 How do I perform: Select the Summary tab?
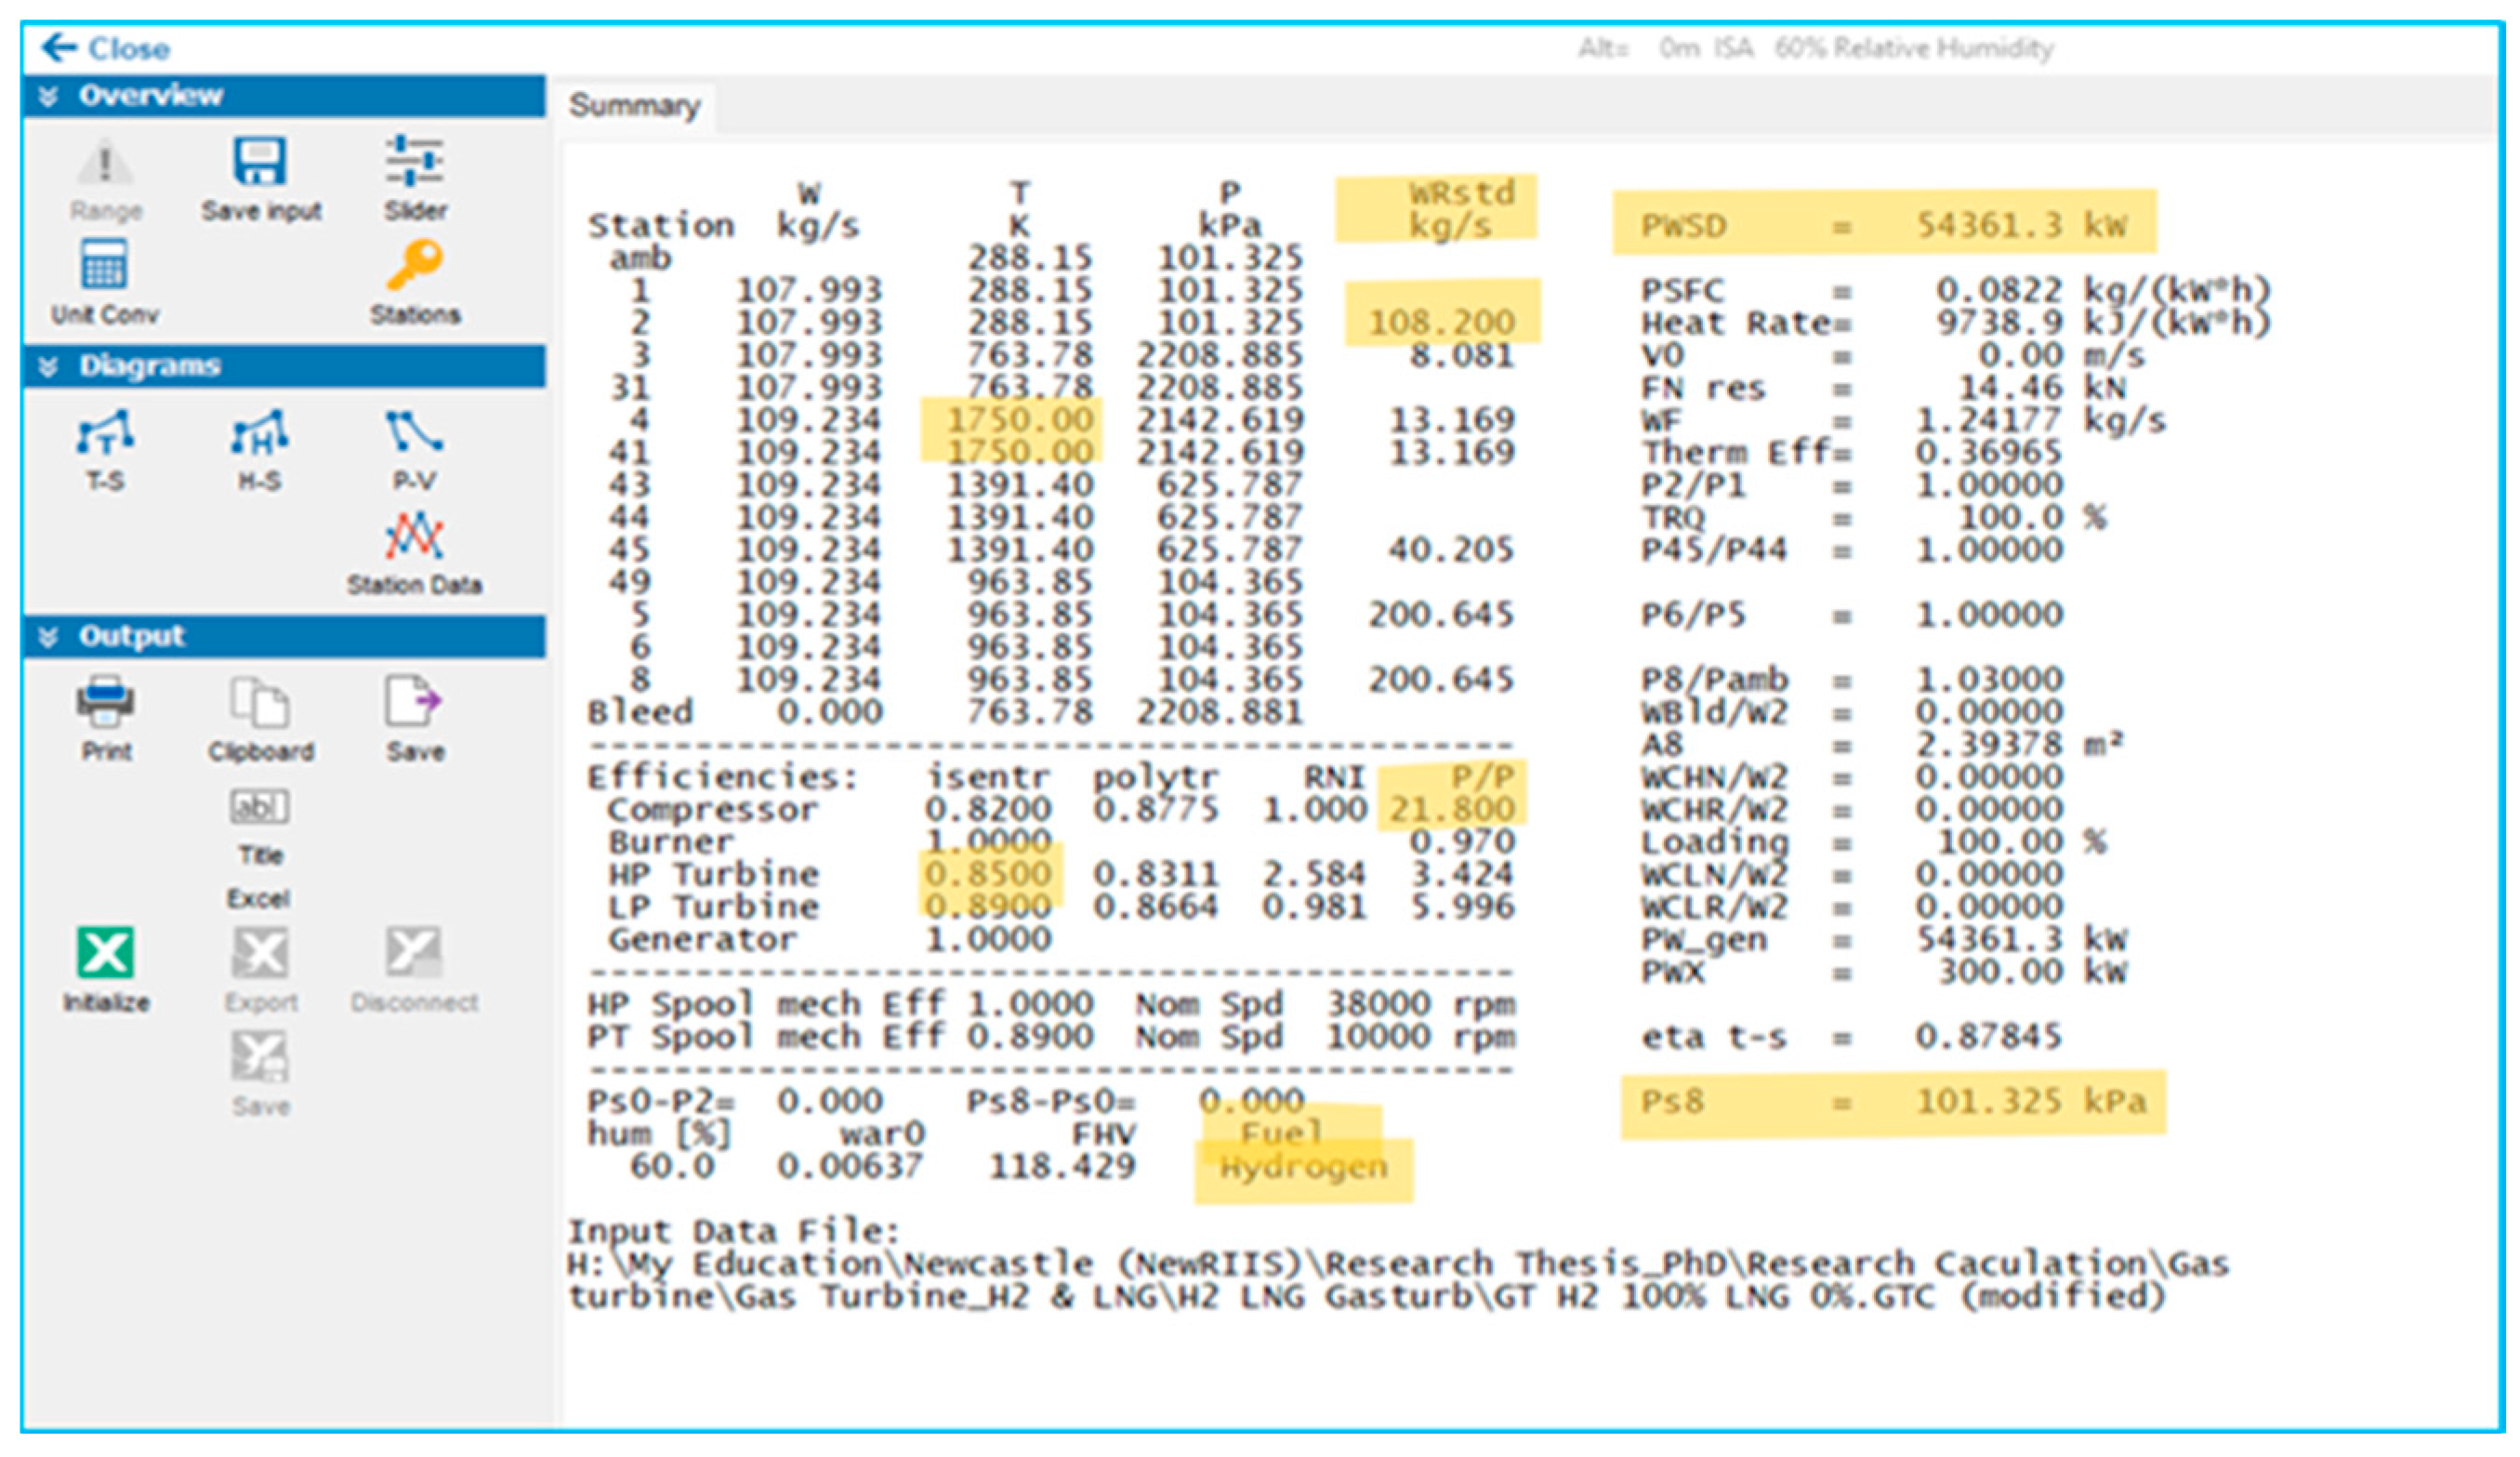(634, 106)
